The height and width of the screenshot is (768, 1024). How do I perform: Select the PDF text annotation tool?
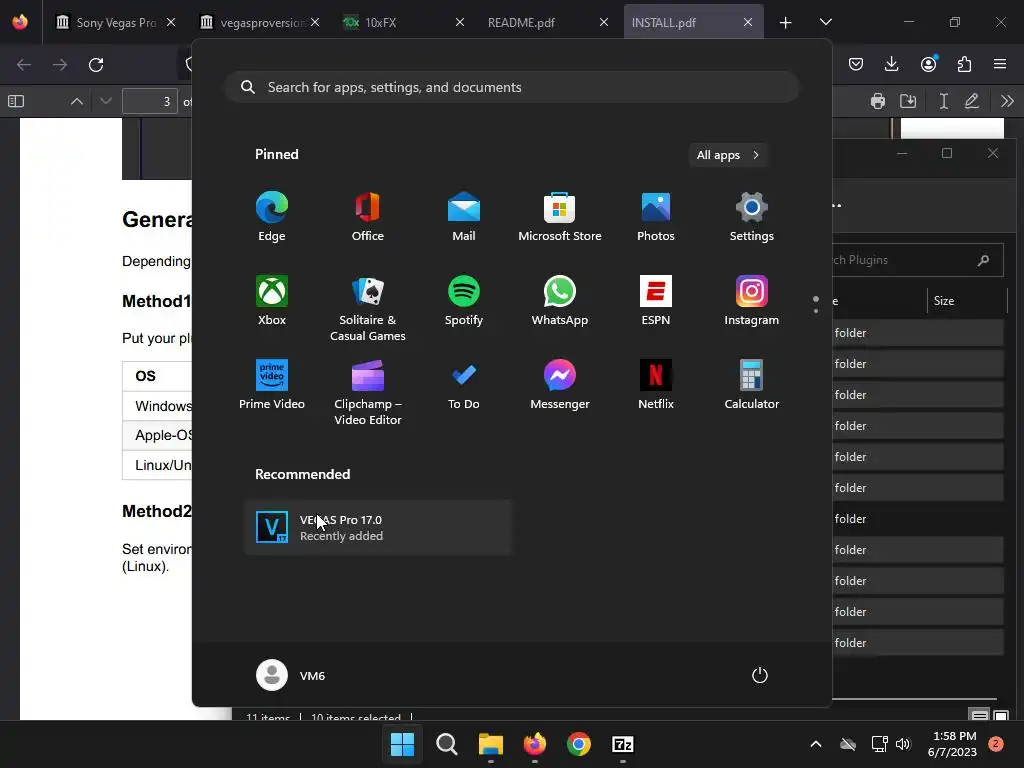[x=943, y=101]
